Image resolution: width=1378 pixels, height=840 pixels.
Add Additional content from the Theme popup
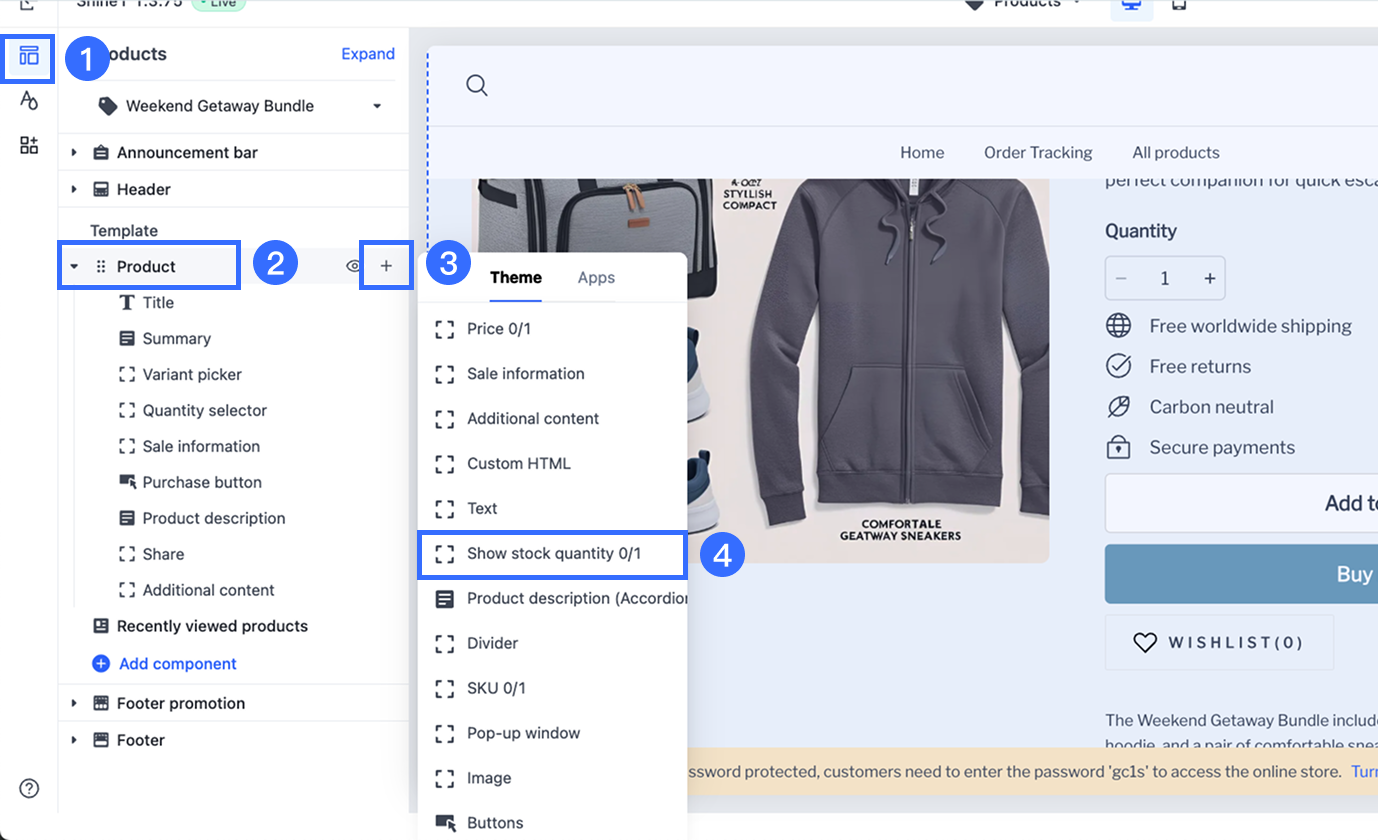(552, 419)
